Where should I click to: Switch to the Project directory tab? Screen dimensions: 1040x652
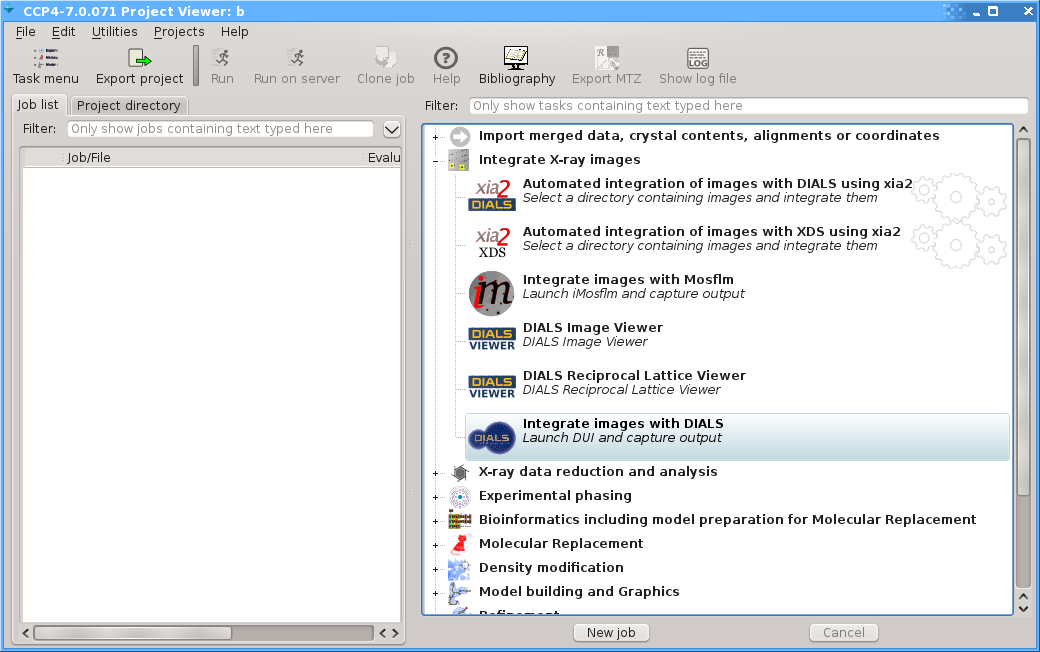coord(129,105)
